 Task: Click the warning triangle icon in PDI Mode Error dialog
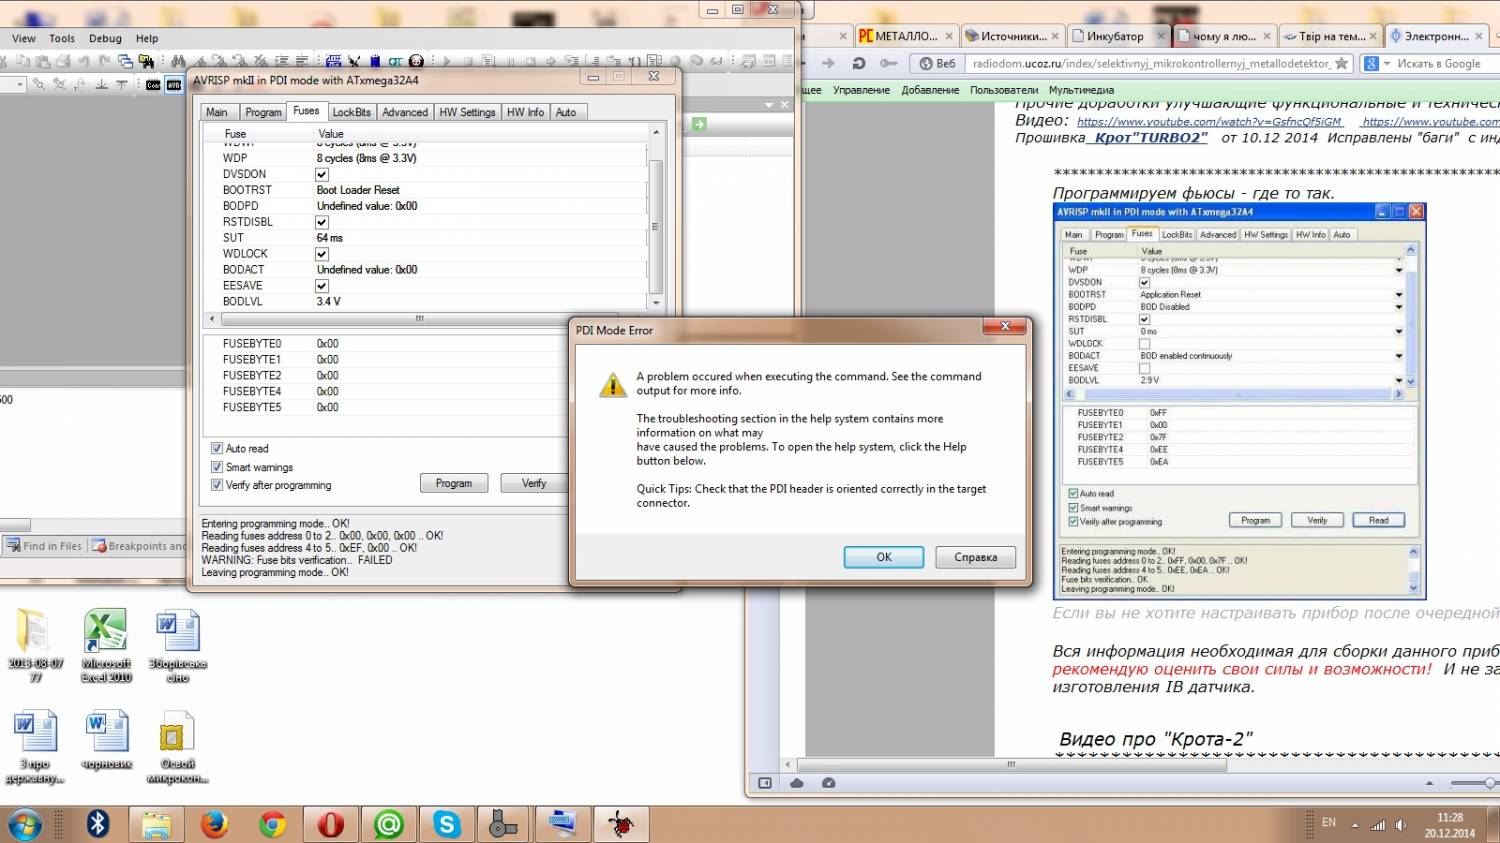pos(612,385)
